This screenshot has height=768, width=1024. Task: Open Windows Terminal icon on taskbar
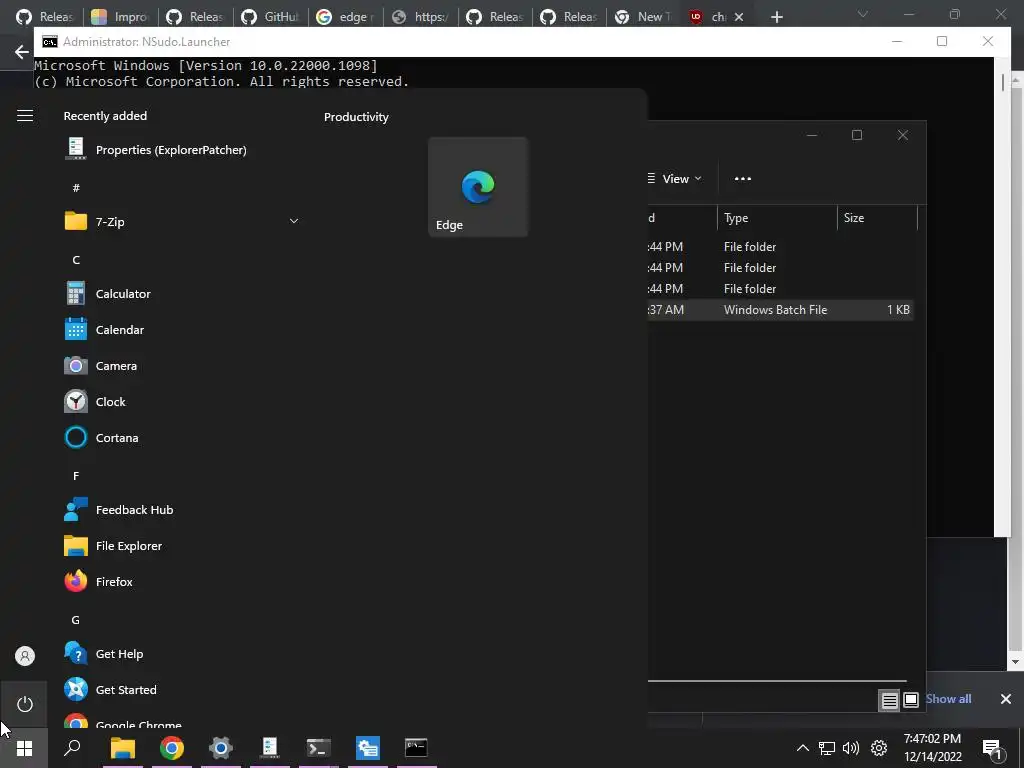point(319,748)
